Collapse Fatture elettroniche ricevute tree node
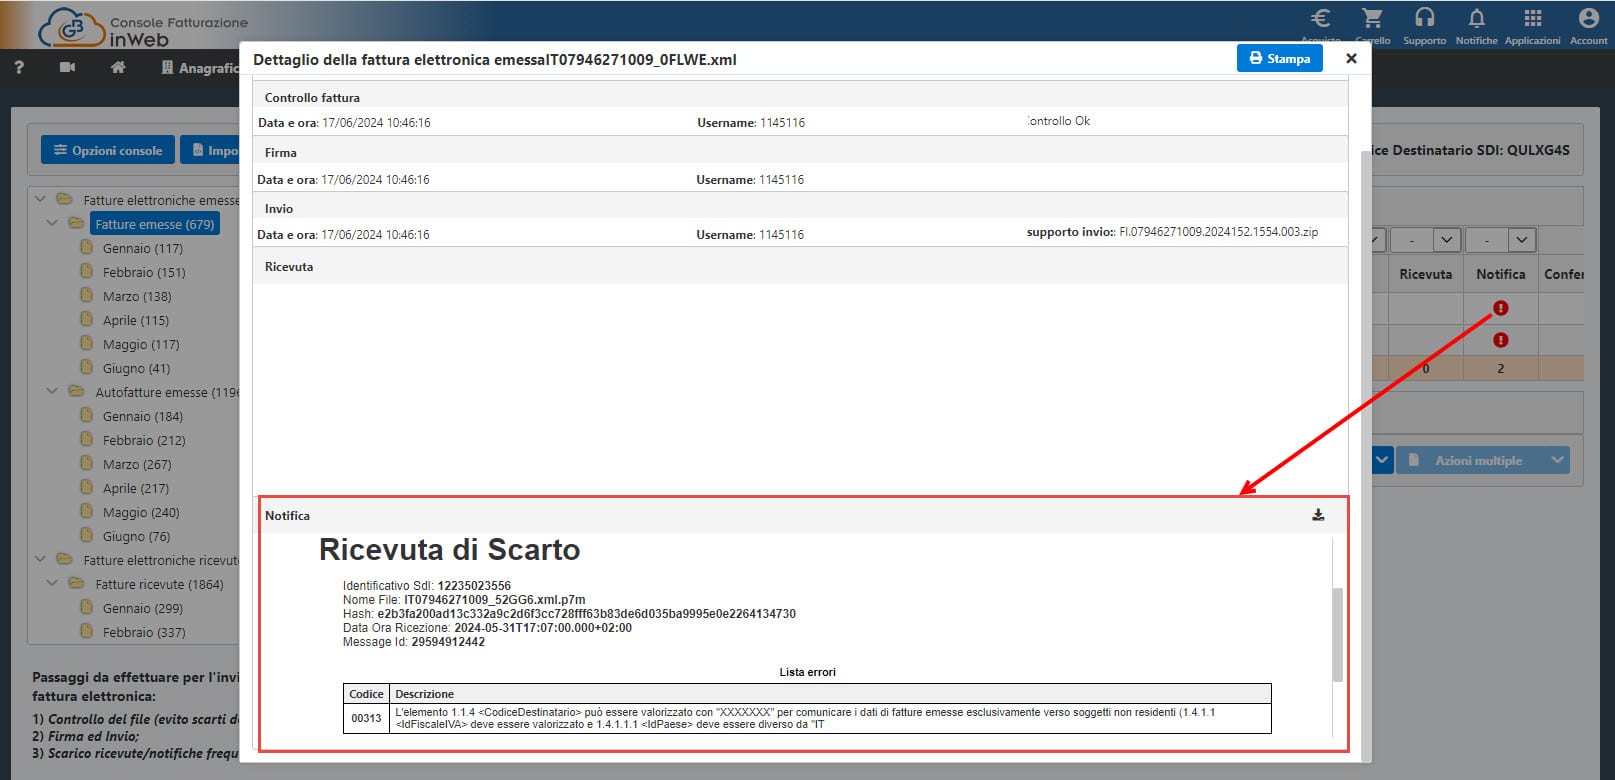Screen dimensions: 1615x780 [40, 559]
